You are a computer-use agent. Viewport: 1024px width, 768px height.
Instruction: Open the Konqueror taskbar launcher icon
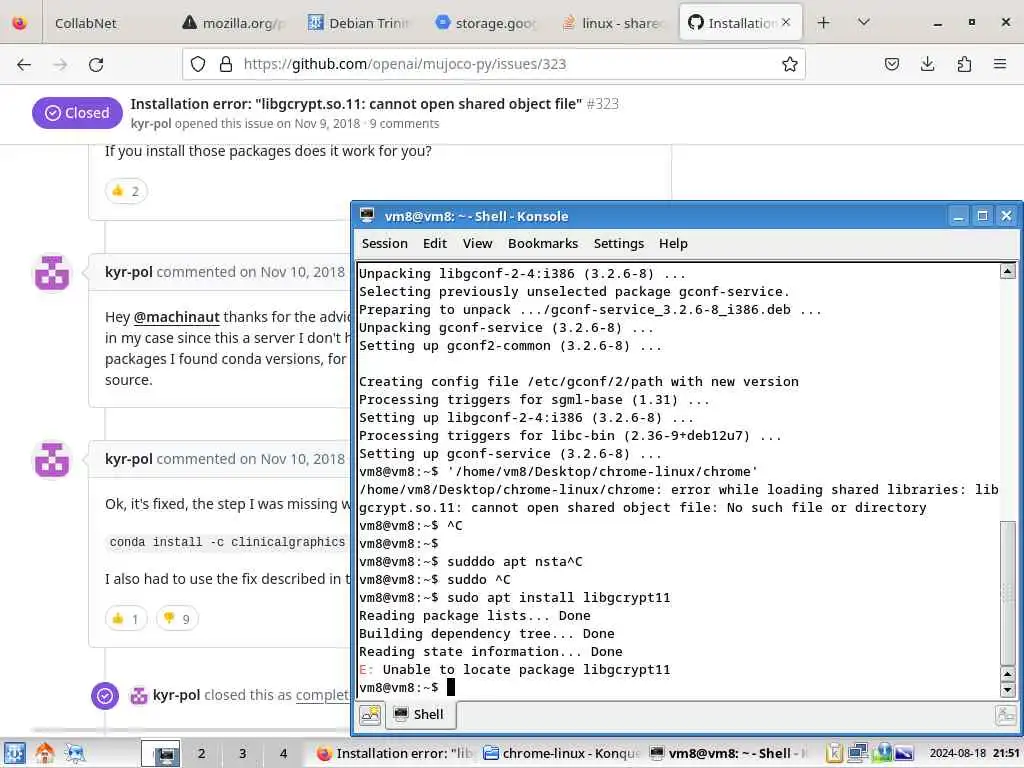[74, 754]
